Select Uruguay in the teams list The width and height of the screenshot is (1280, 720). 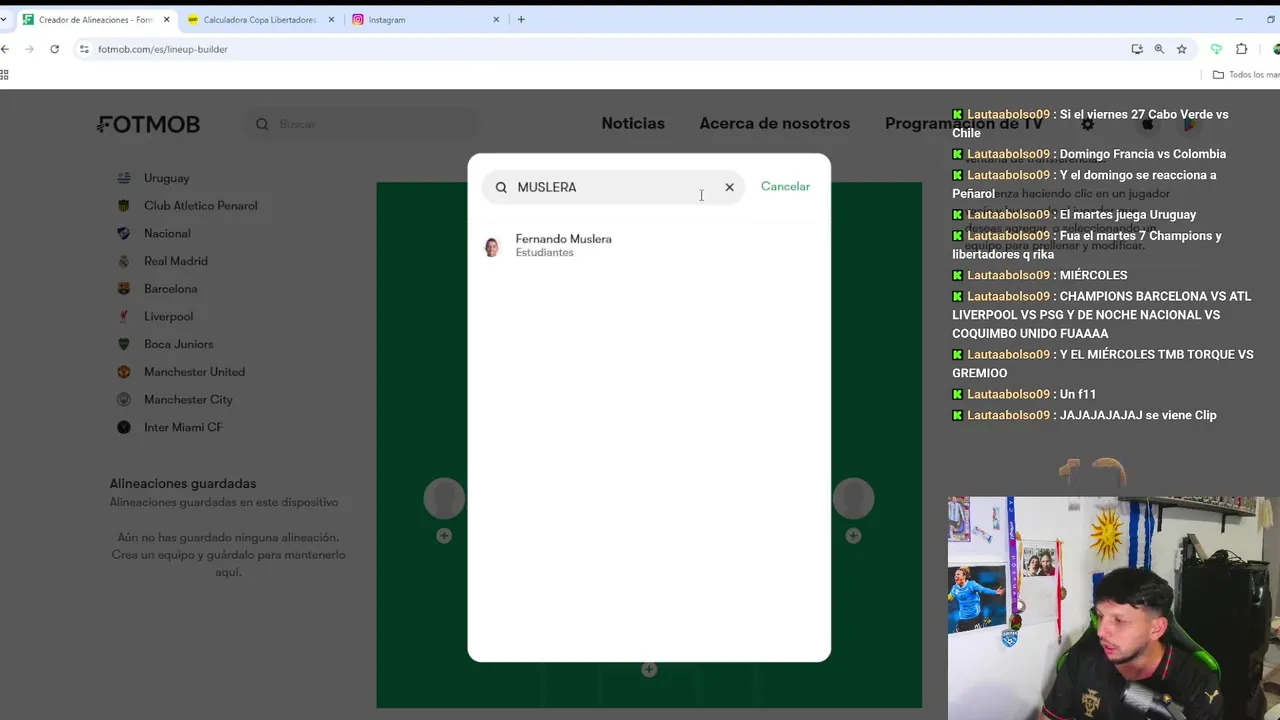(x=166, y=178)
